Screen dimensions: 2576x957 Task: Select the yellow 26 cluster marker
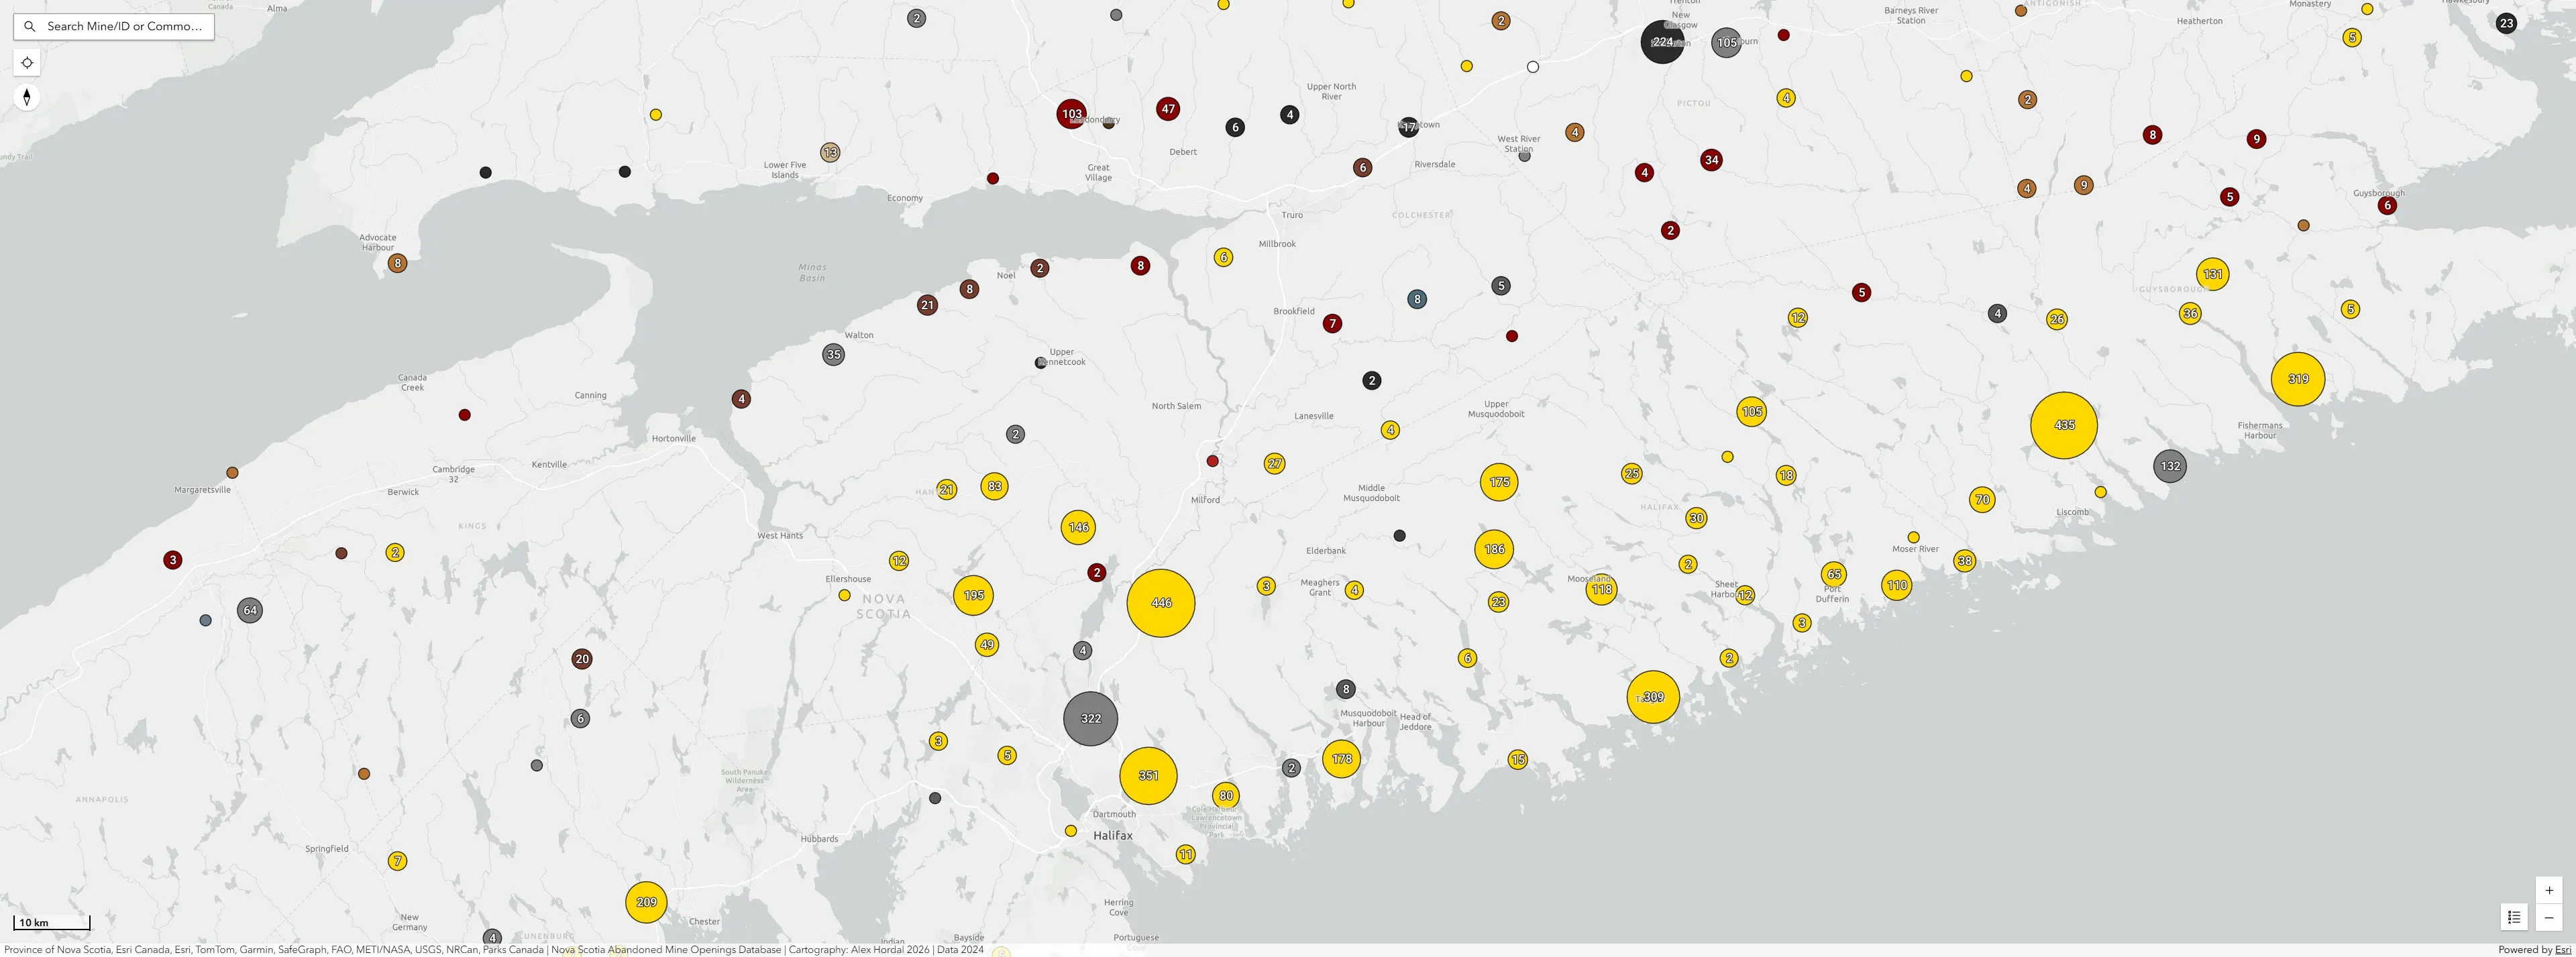tap(2057, 319)
